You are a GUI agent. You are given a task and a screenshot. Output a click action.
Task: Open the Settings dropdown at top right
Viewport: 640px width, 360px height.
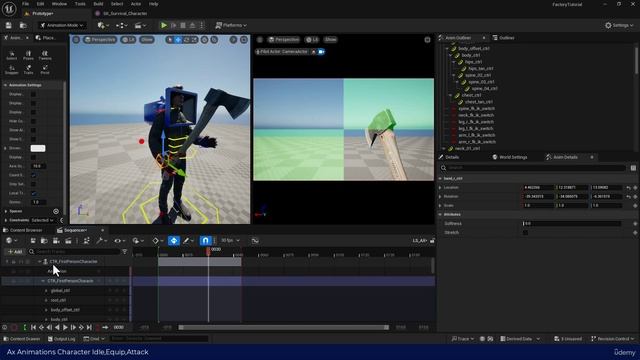(619, 25)
